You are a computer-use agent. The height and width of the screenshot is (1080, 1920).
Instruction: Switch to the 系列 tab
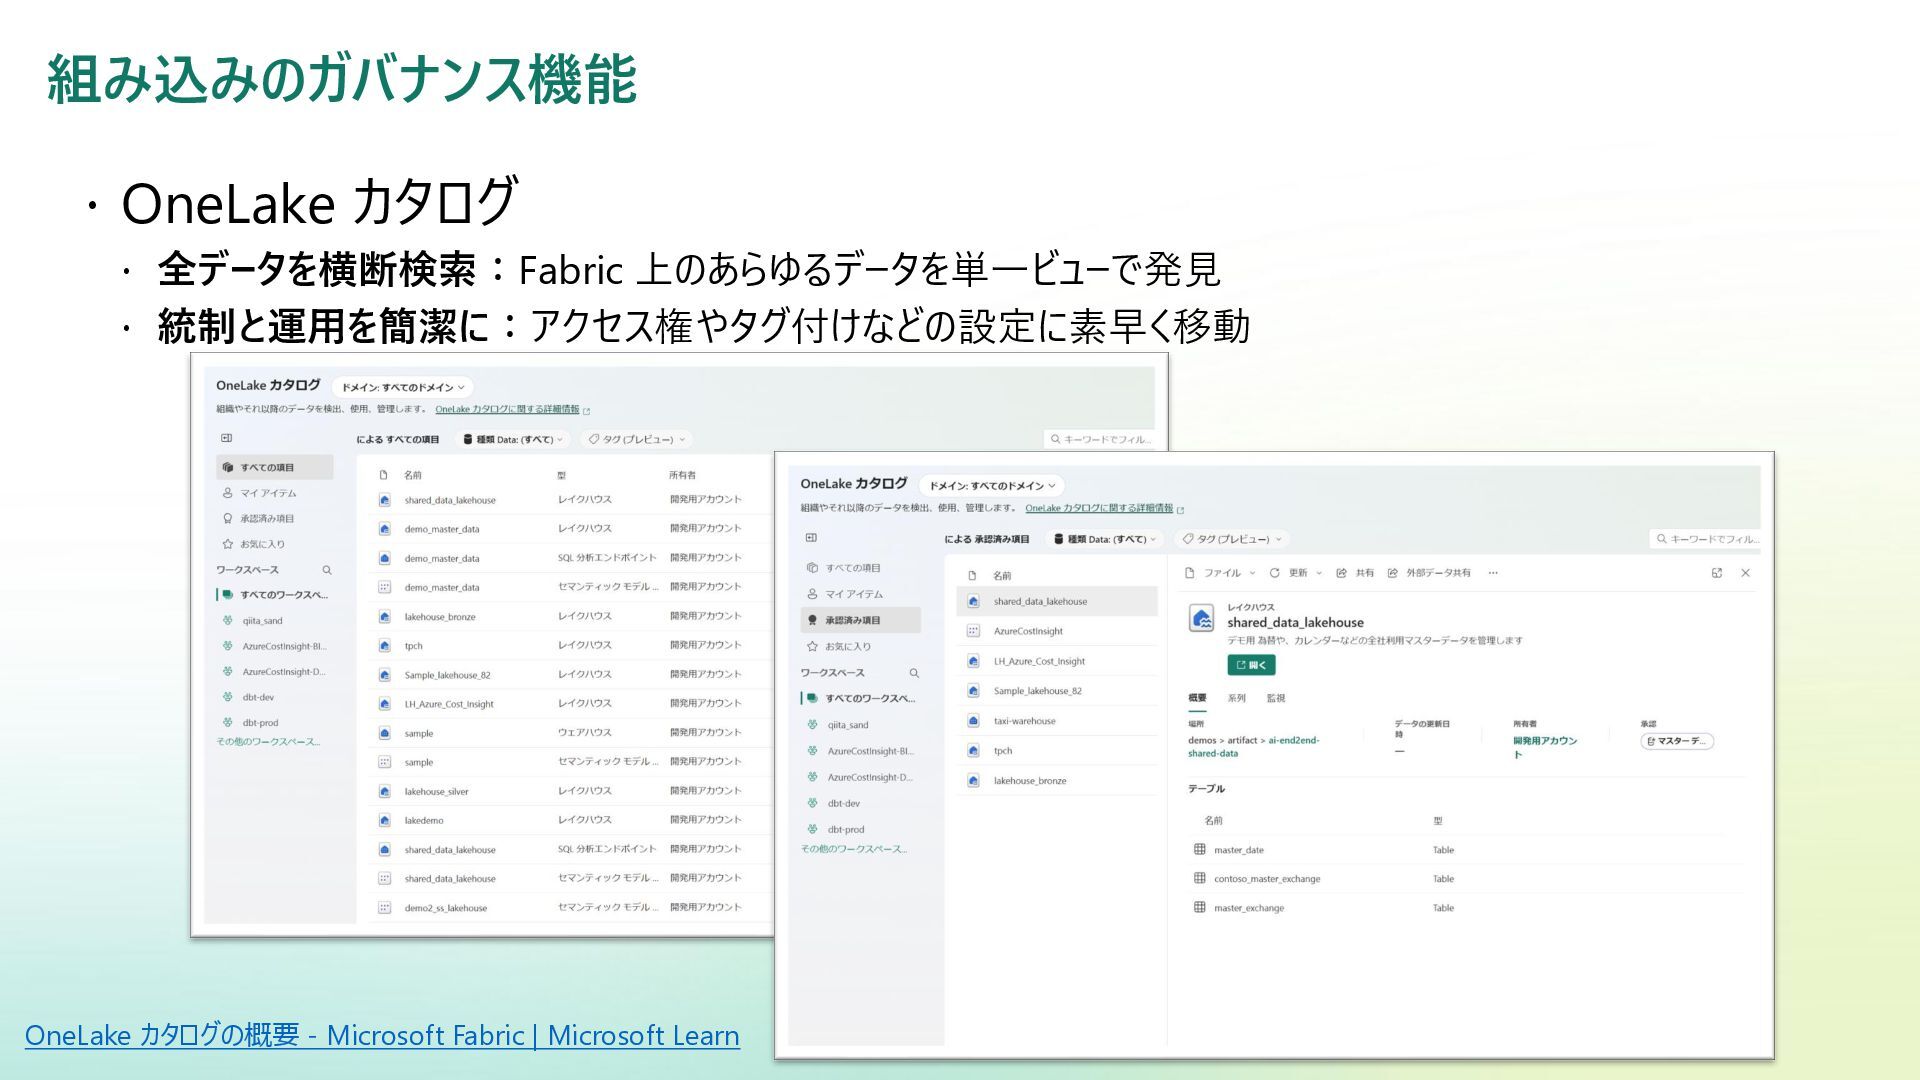pyautogui.click(x=1237, y=698)
